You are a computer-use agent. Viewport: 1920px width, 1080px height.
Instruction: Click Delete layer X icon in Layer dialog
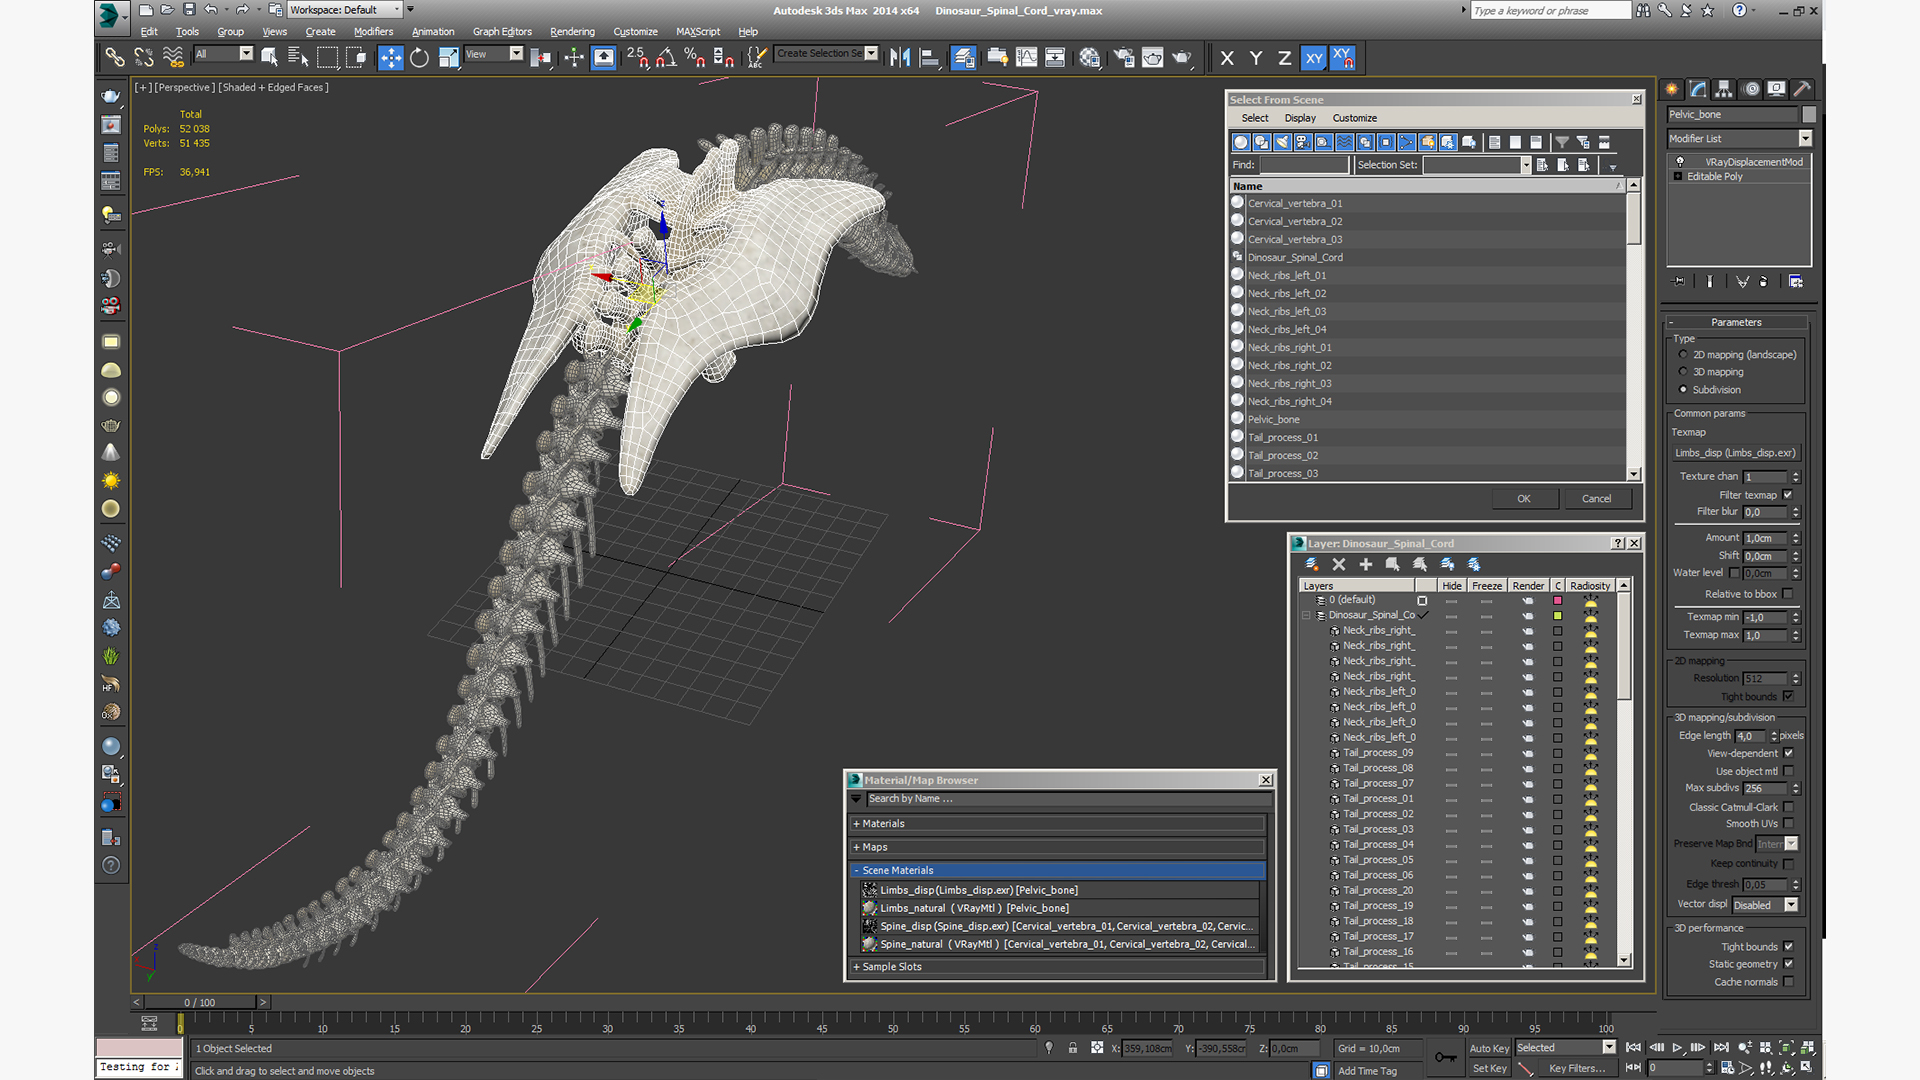[1339, 565]
